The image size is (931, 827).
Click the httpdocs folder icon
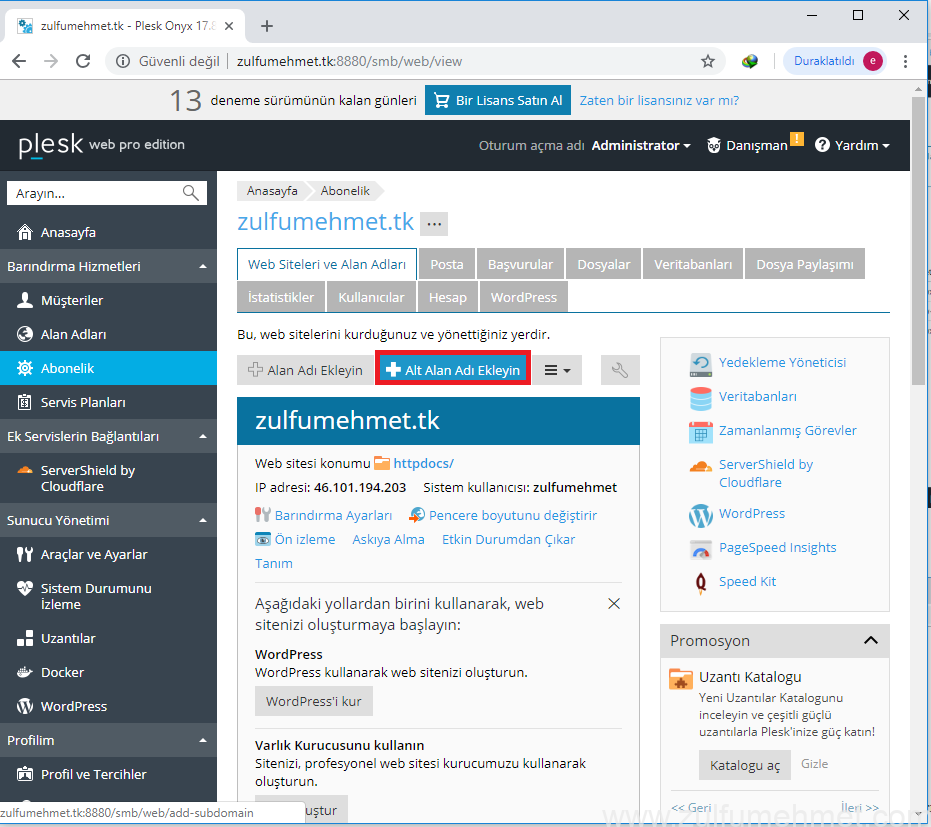pos(382,463)
